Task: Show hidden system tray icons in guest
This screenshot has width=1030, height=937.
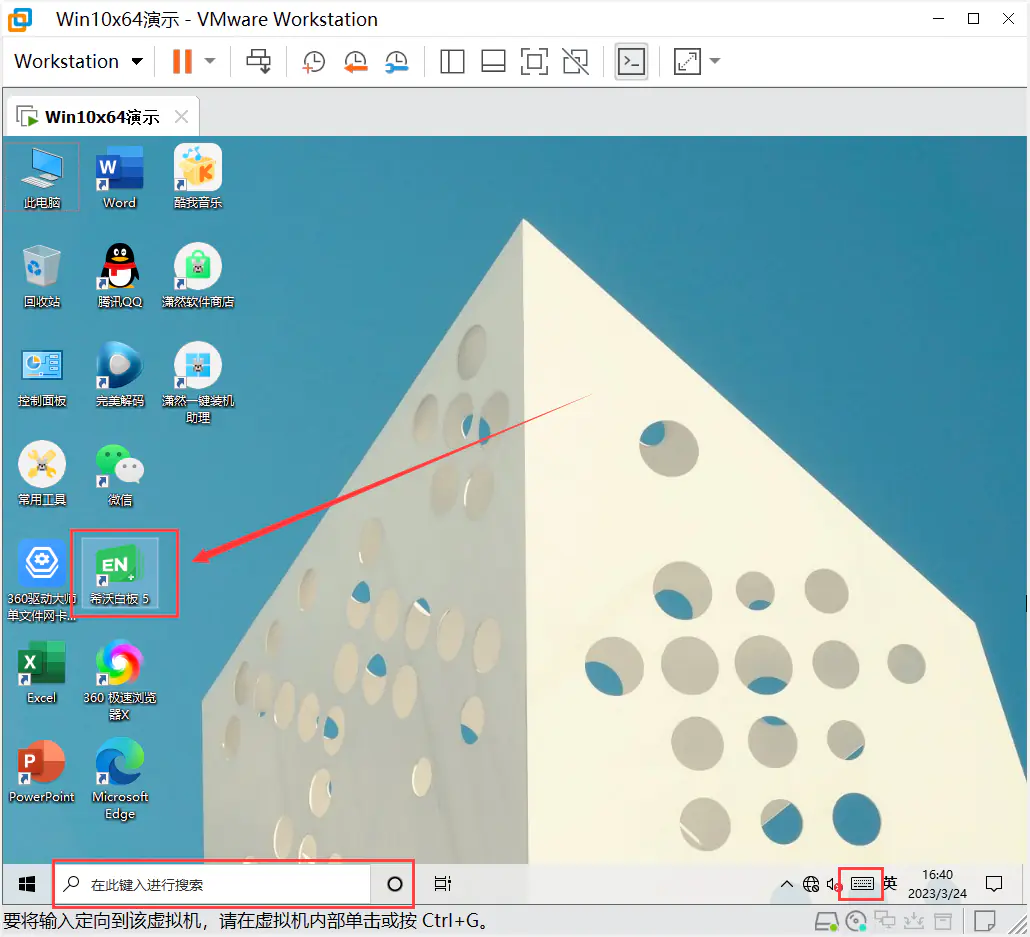Action: click(786, 884)
